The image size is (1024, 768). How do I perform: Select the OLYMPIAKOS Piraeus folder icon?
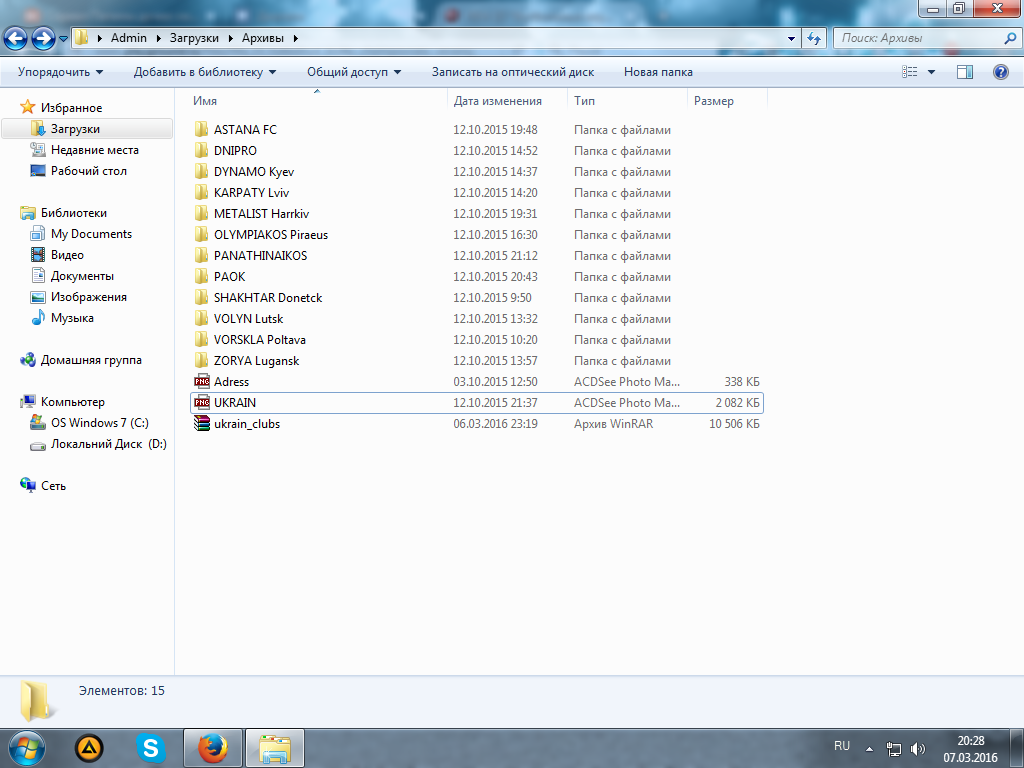202,234
